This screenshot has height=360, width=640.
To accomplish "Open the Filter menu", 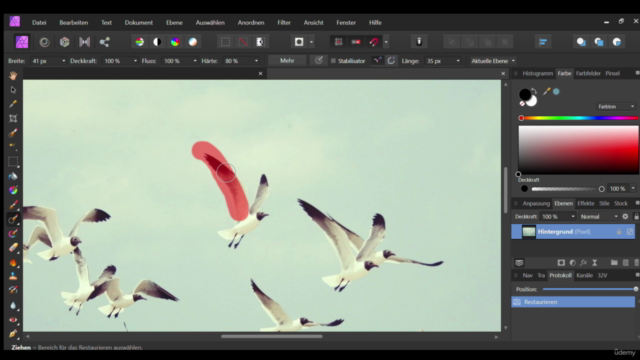I will [x=284, y=22].
